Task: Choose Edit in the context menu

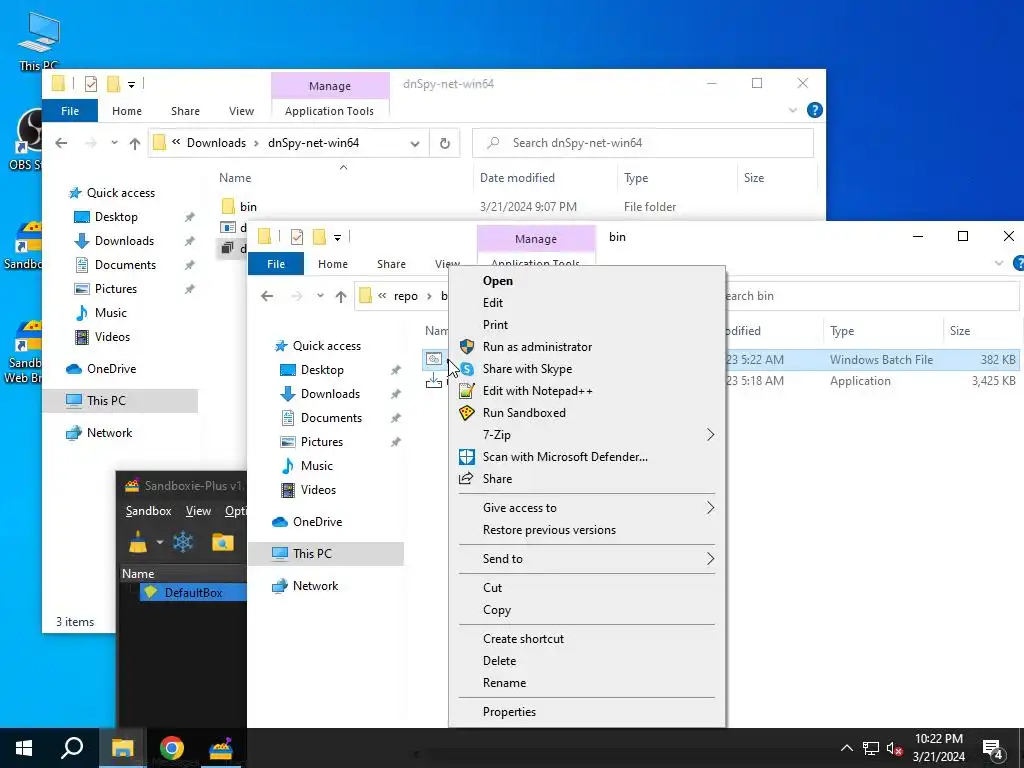Action: (x=587, y=303)
